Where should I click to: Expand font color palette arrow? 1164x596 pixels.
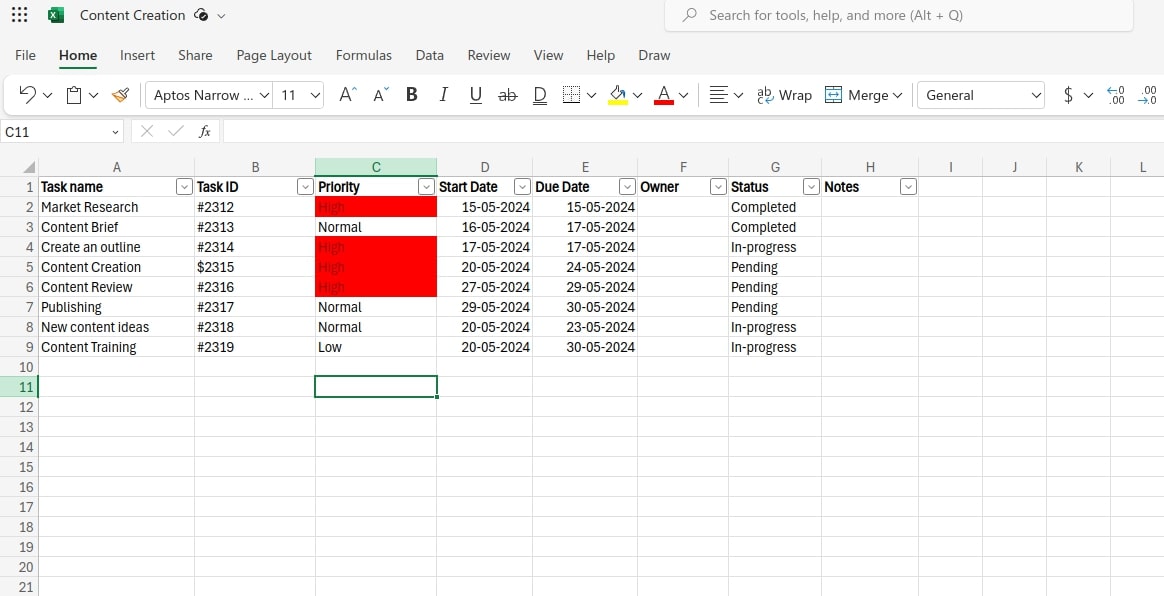684,95
